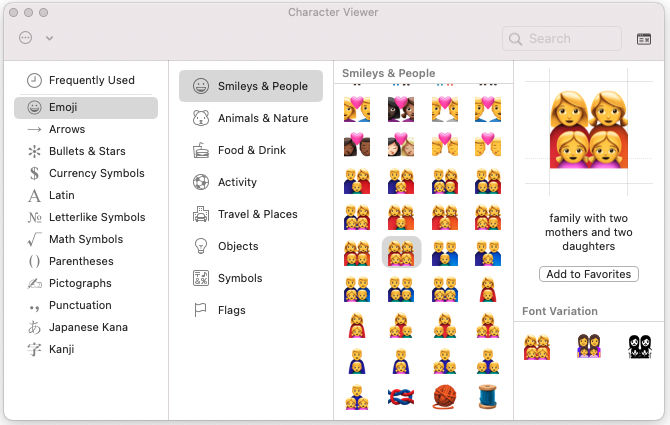The height and width of the screenshot is (425, 670).
Task: Pick the yarn ball emoji
Action: [x=444, y=396]
